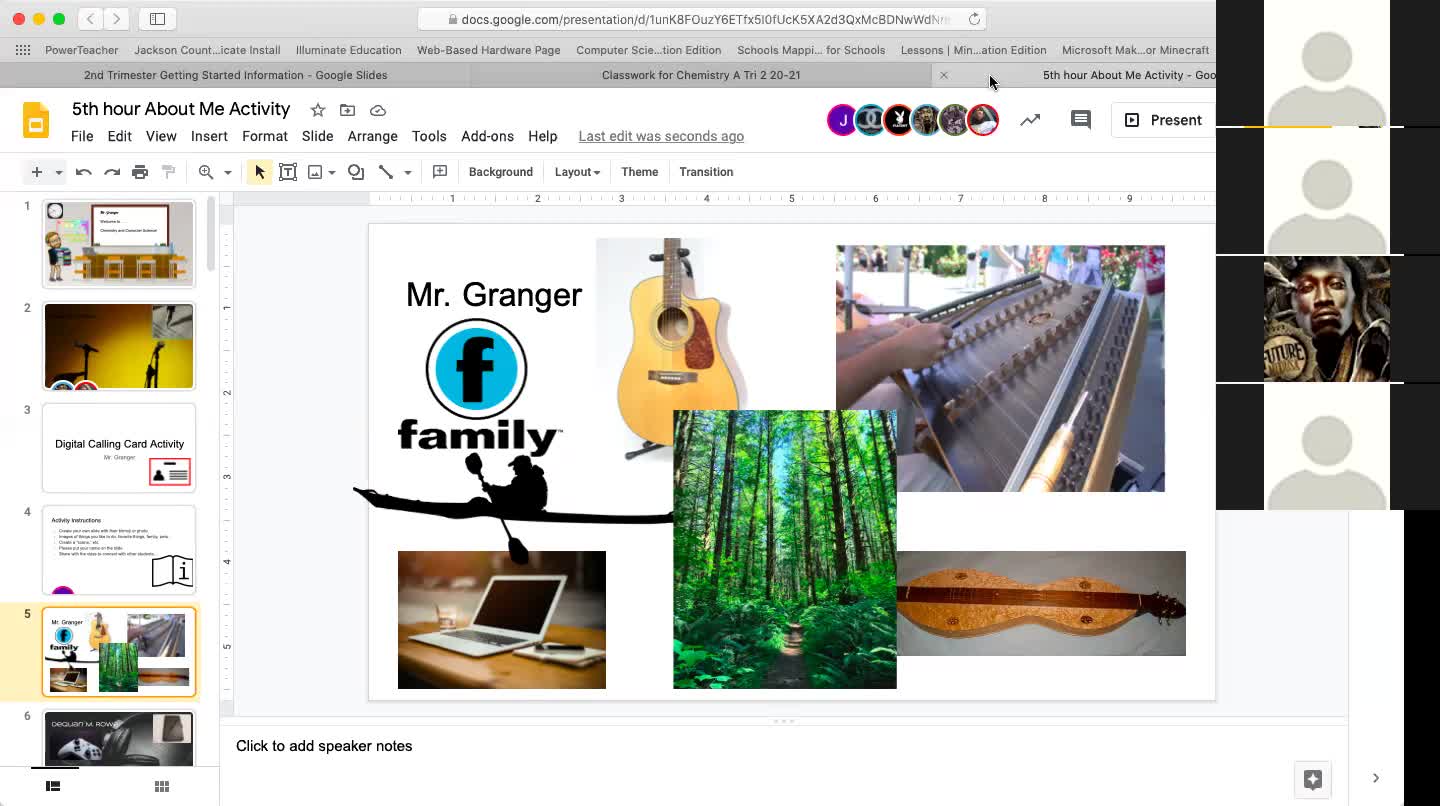
Task: Select the Mr. Granger title text
Action: point(494,295)
